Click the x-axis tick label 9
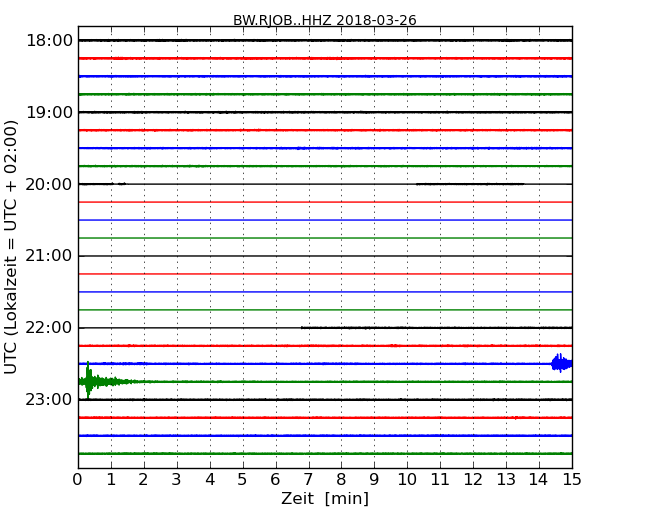The height and width of the screenshot is (520, 650). coord(374,480)
